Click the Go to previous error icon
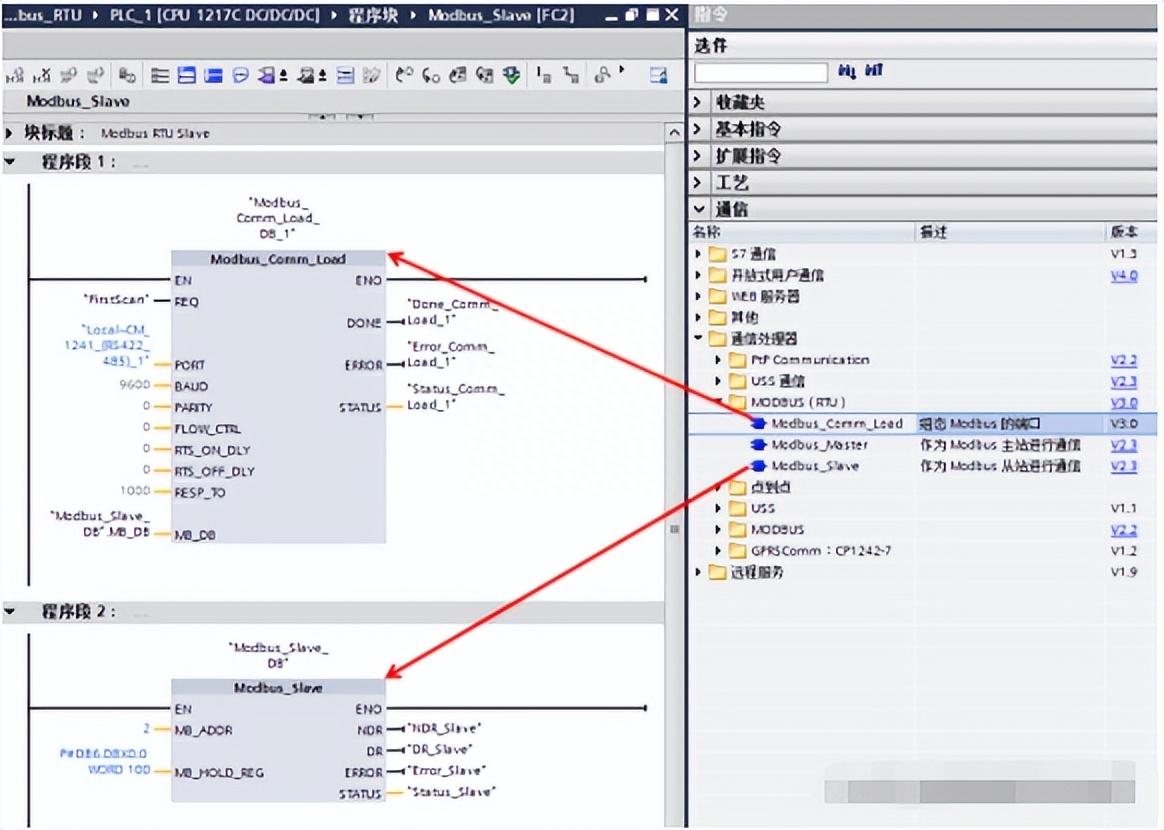Image resolution: width=1164 pixels, height=830 pixels. tap(404, 73)
